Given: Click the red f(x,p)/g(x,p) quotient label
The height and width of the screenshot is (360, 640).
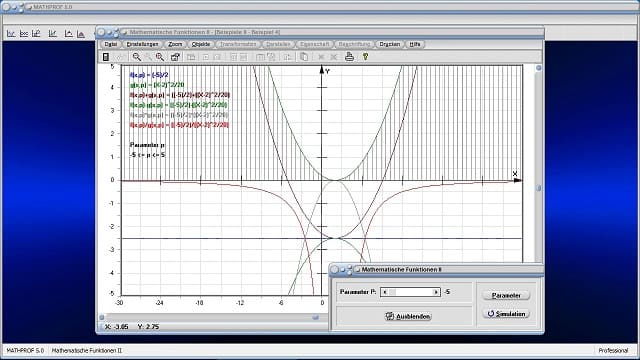Looking at the screenshot, I should (179, 125).
